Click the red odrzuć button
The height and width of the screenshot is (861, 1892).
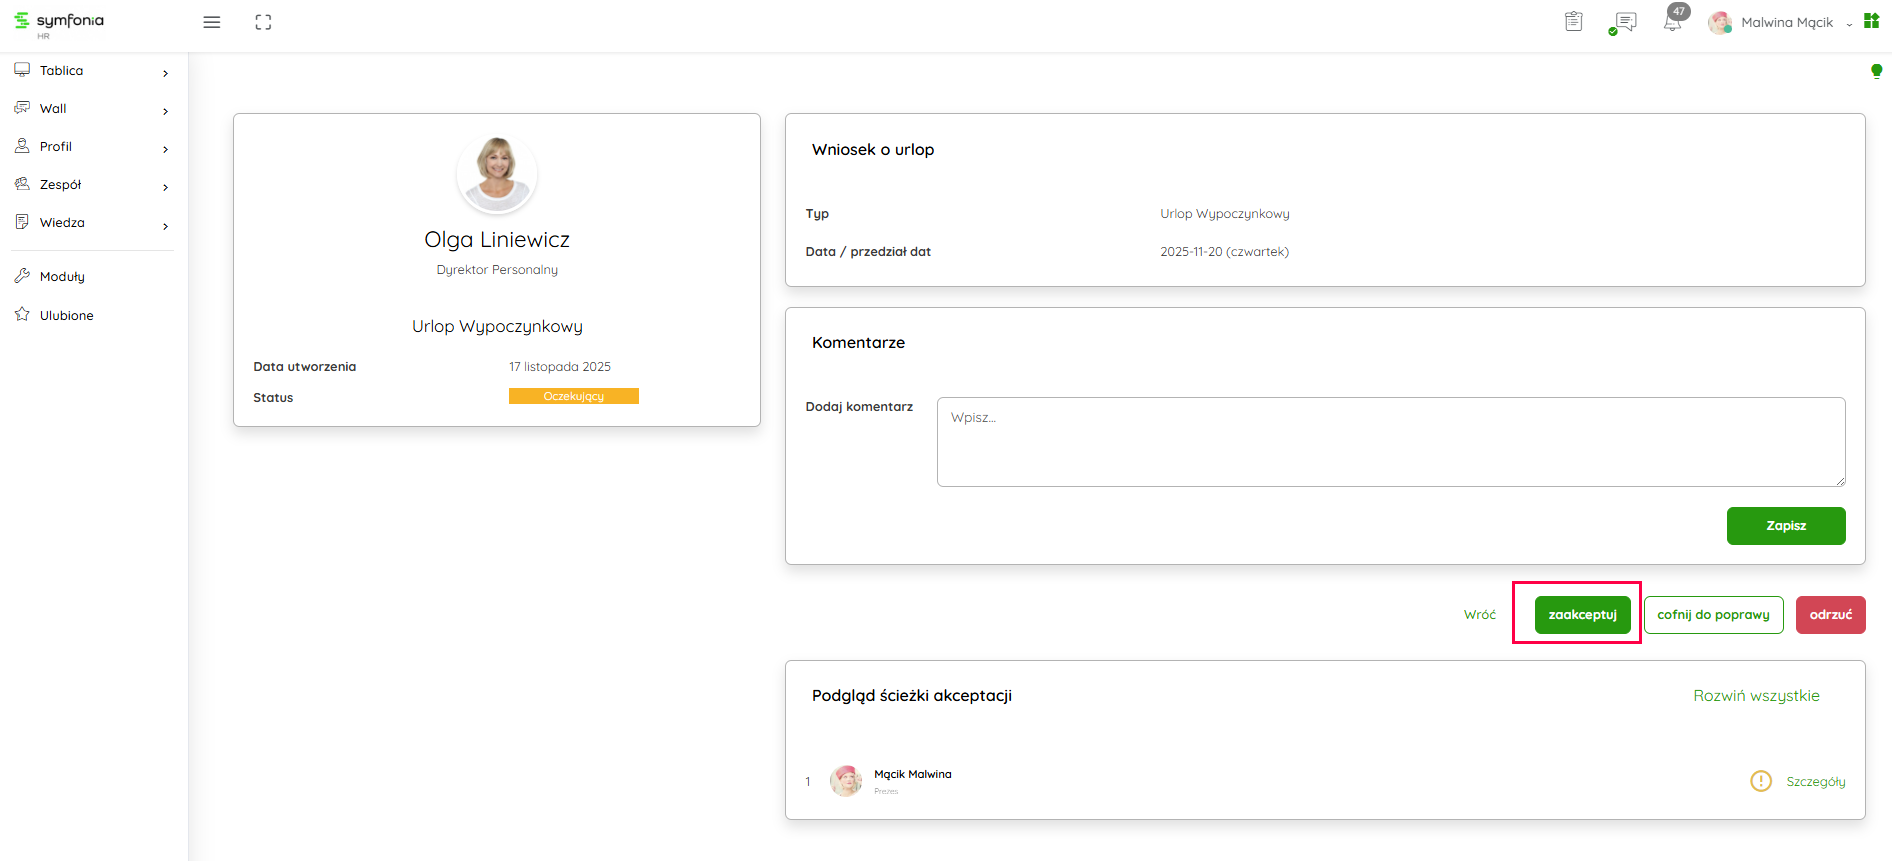[x=1830, y=615]
